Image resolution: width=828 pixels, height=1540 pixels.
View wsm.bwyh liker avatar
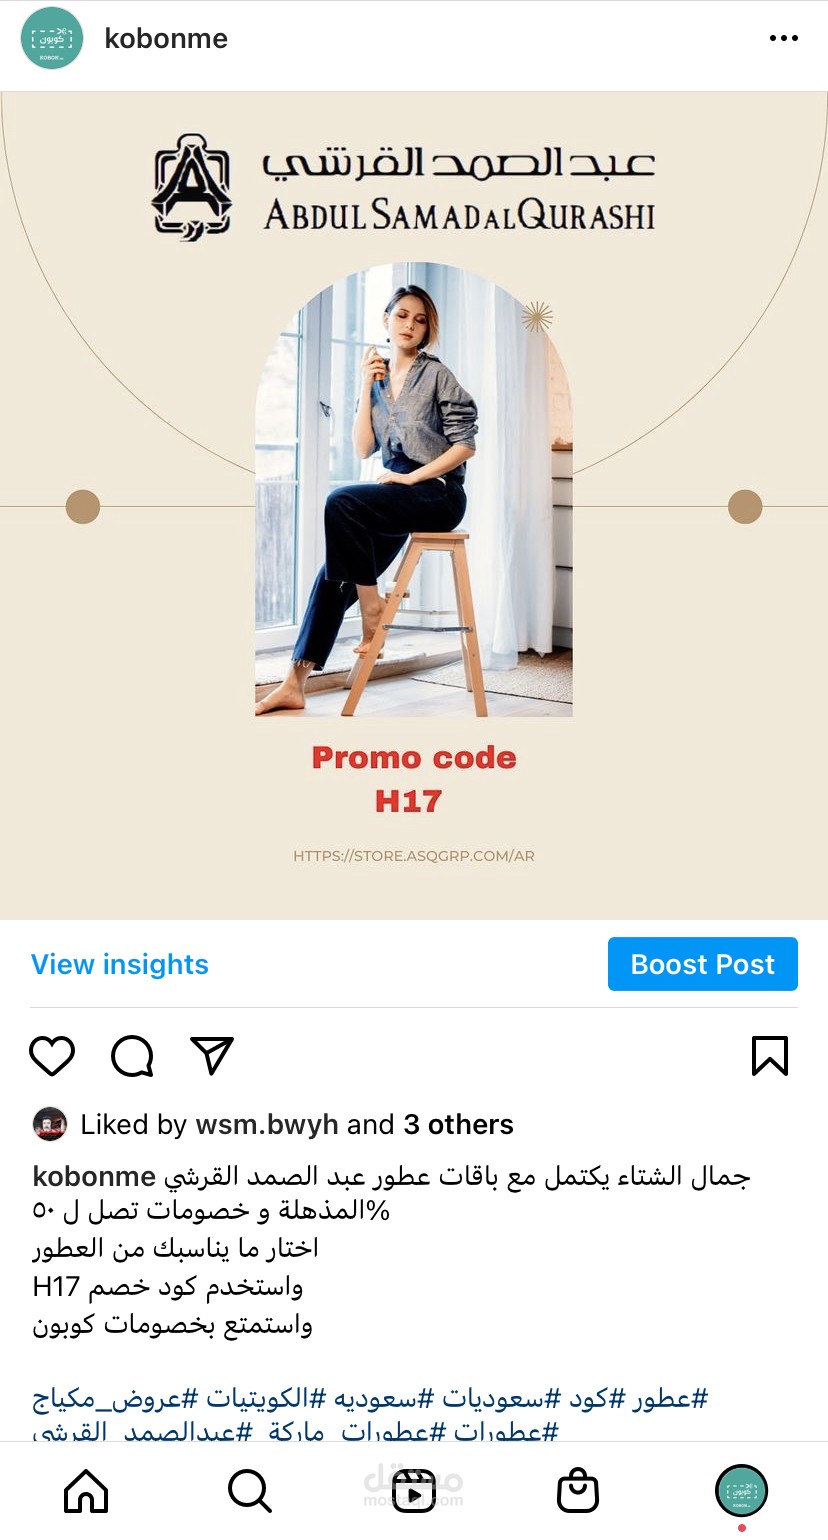pyautogui.click(x=50, y=1124)
